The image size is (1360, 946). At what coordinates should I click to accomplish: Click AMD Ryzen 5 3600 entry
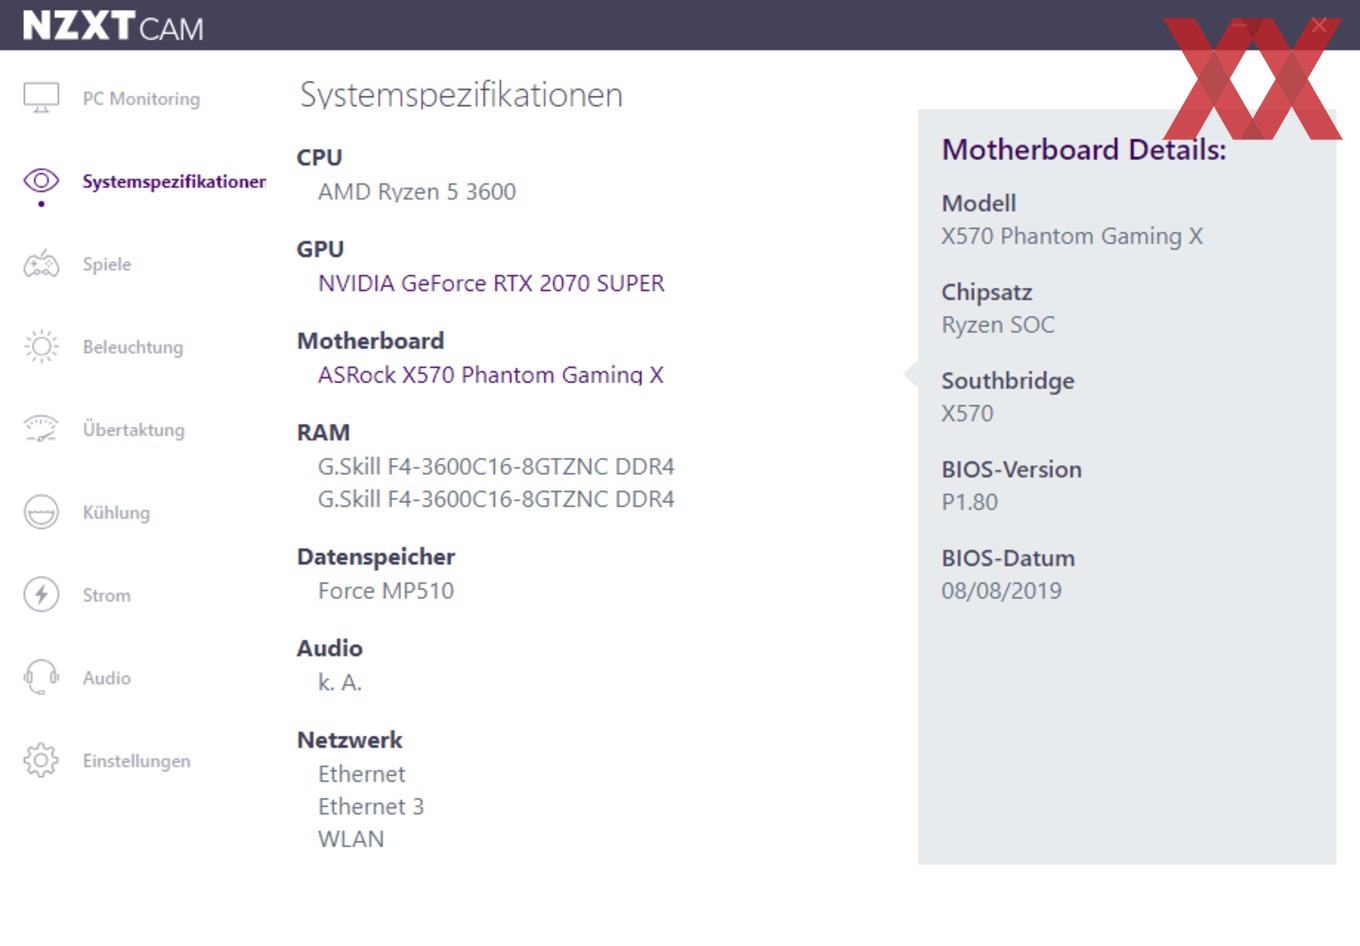coord(417,191)
